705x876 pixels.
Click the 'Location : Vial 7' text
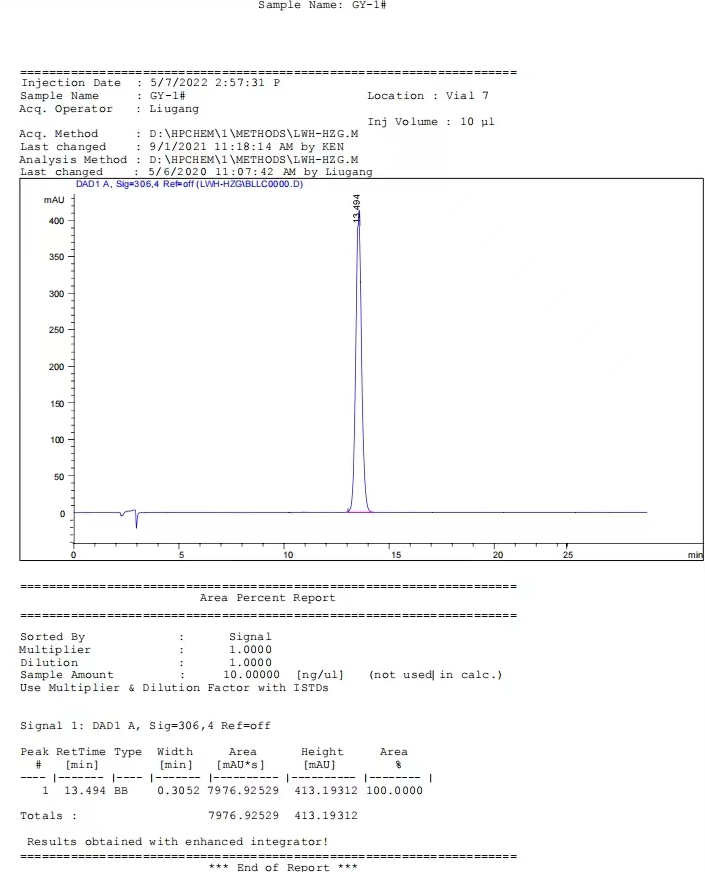(427, 96)
